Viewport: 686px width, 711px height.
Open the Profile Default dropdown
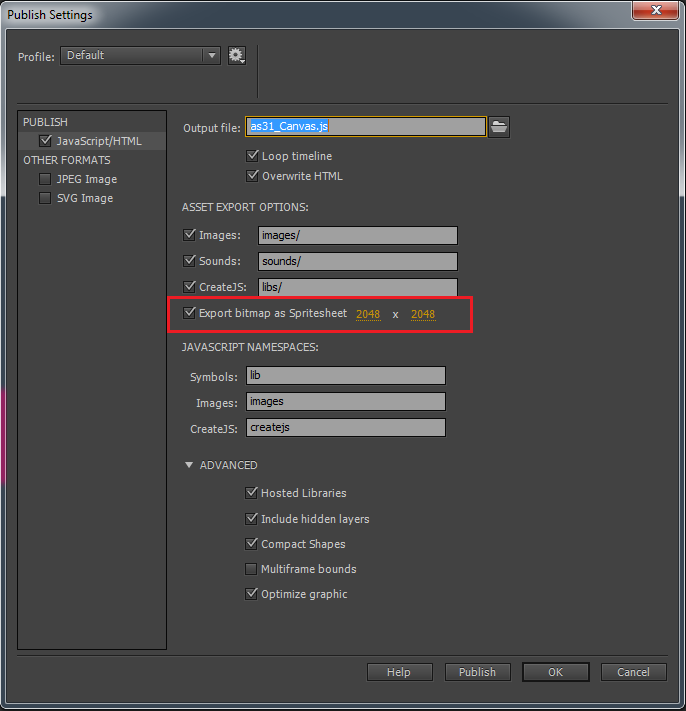tap(141, 55)
